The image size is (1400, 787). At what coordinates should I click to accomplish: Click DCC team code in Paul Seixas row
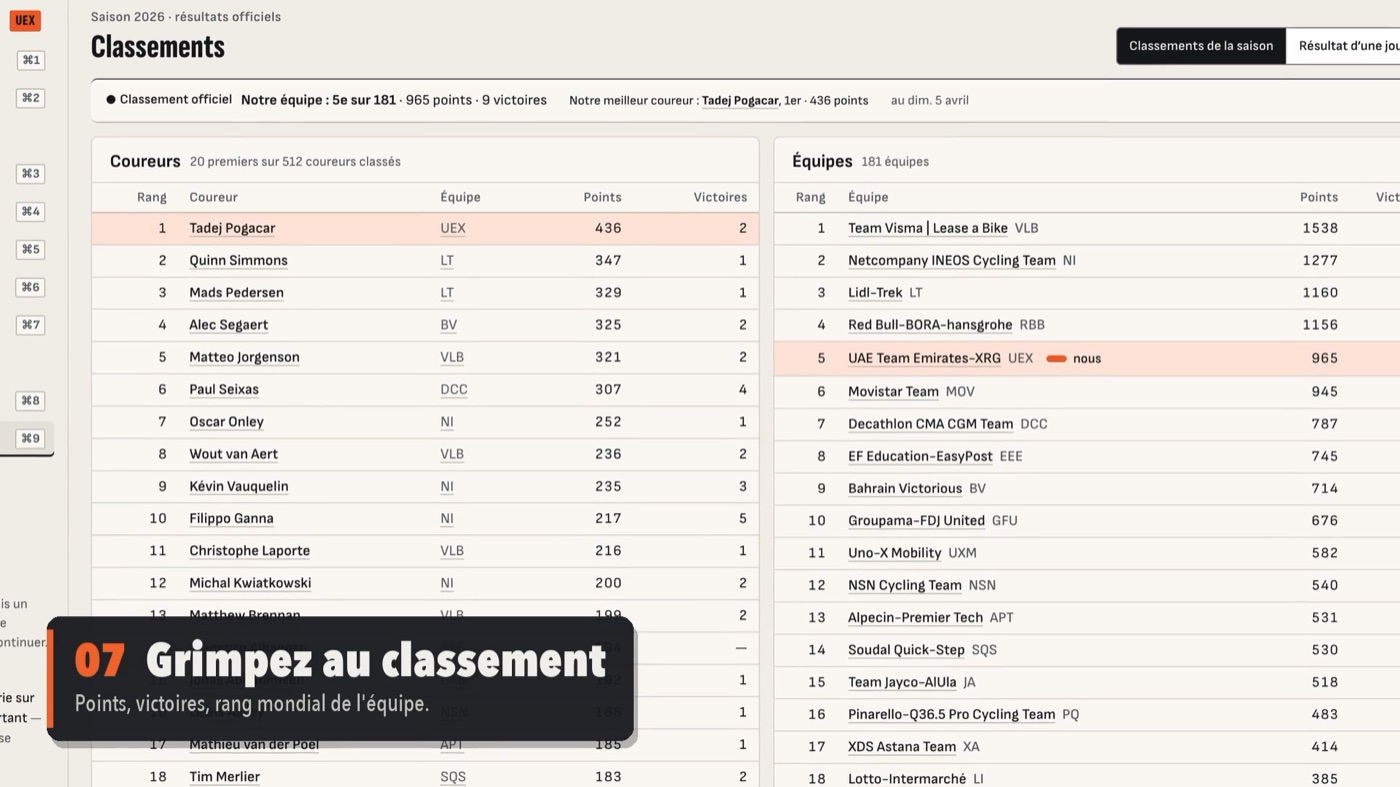click(x=454, y=390)
